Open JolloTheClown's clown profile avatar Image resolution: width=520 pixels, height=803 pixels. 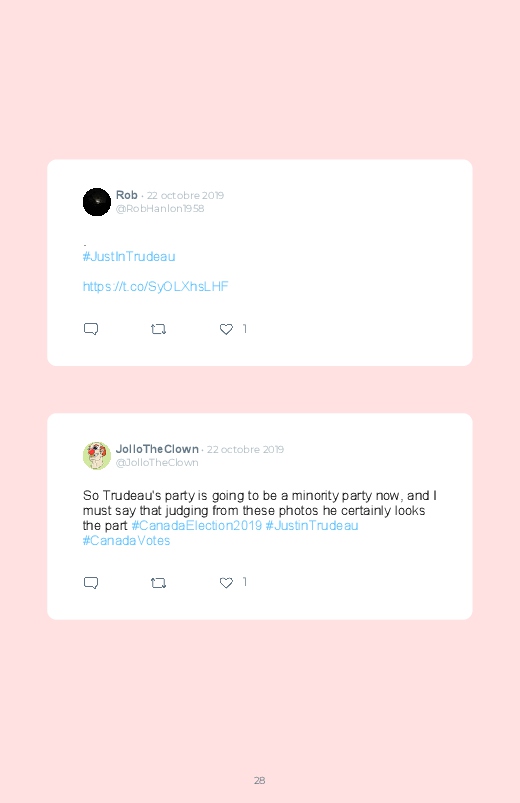click(97, 456)
